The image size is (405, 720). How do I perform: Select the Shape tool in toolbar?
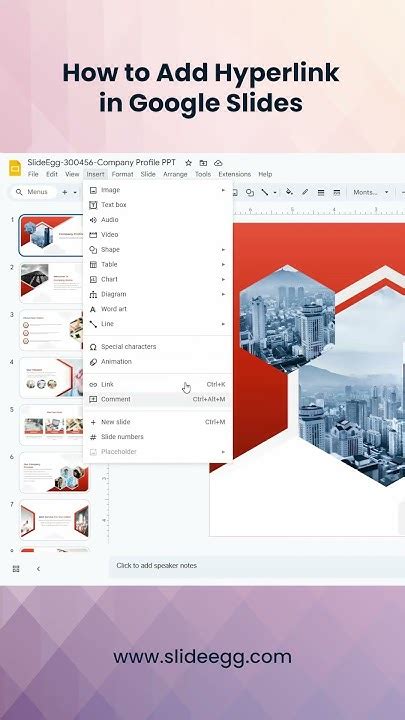point(249,192)
